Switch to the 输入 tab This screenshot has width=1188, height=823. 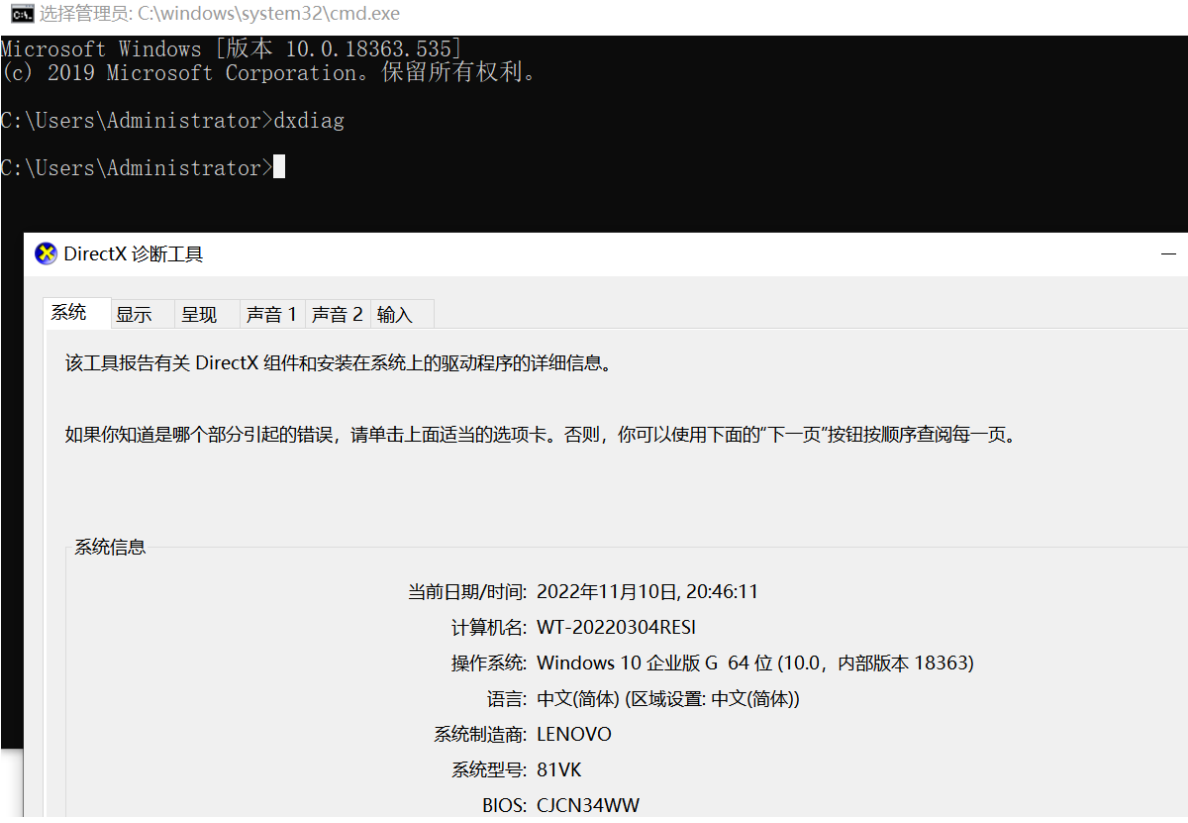click(395, 315)
